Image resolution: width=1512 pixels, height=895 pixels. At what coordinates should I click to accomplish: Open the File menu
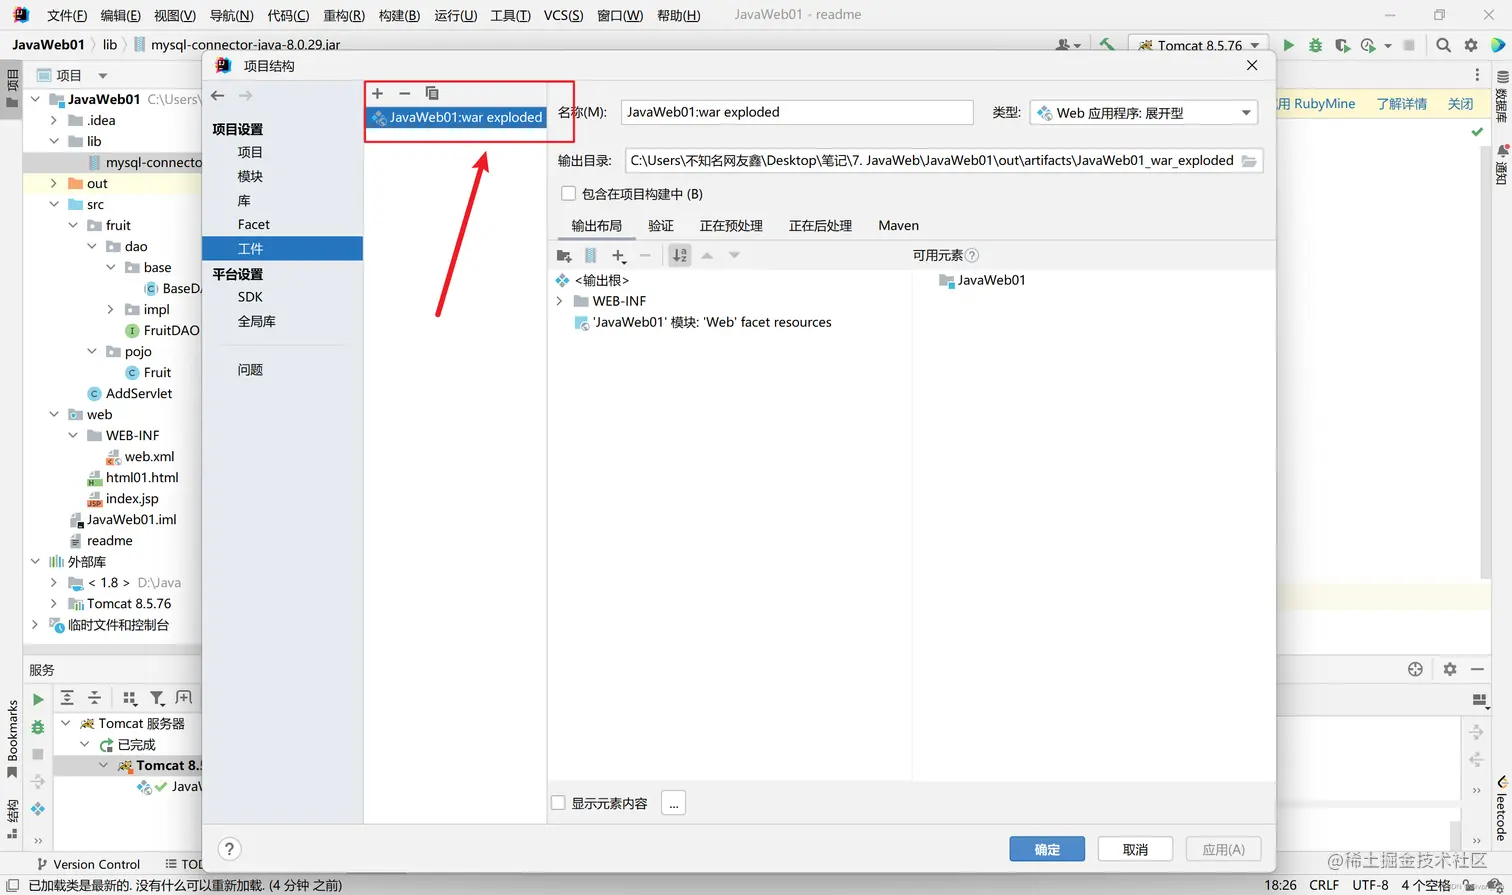tap(67, 15)
